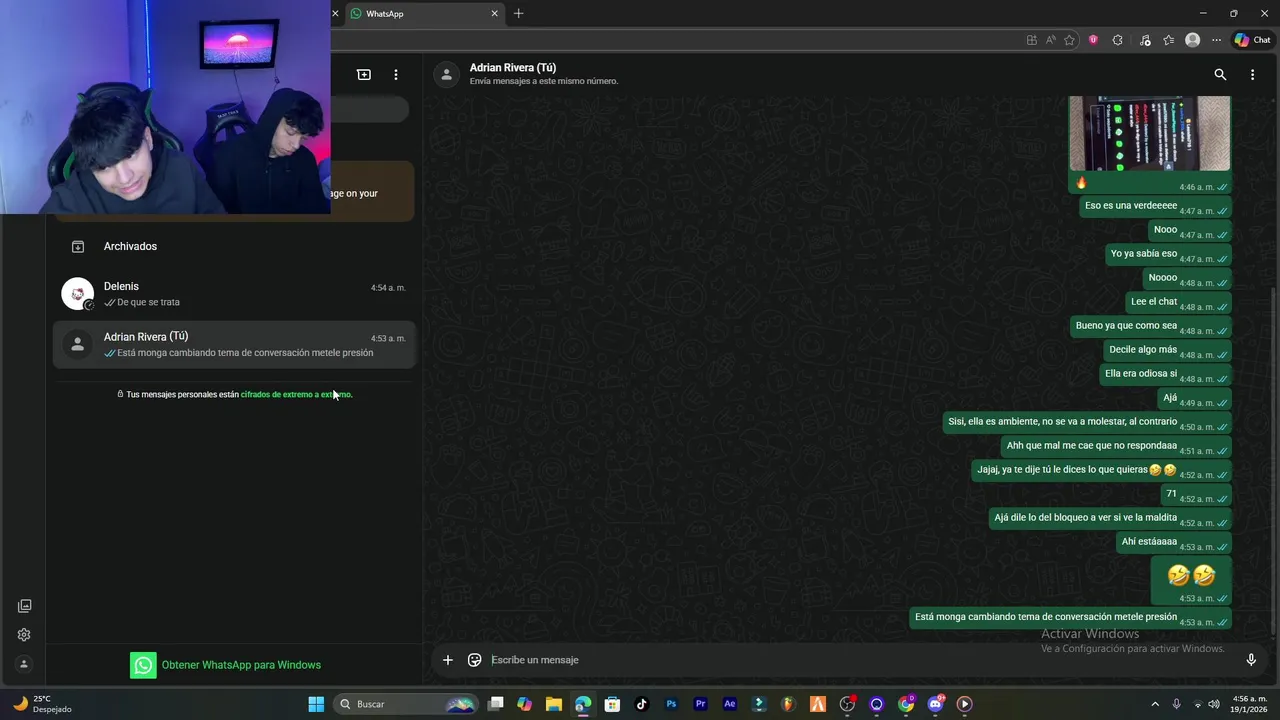Open the conversation options three-dot menu
Image resolution: width=1280 pixels, height=720 pixels.
coord(1252,75)
